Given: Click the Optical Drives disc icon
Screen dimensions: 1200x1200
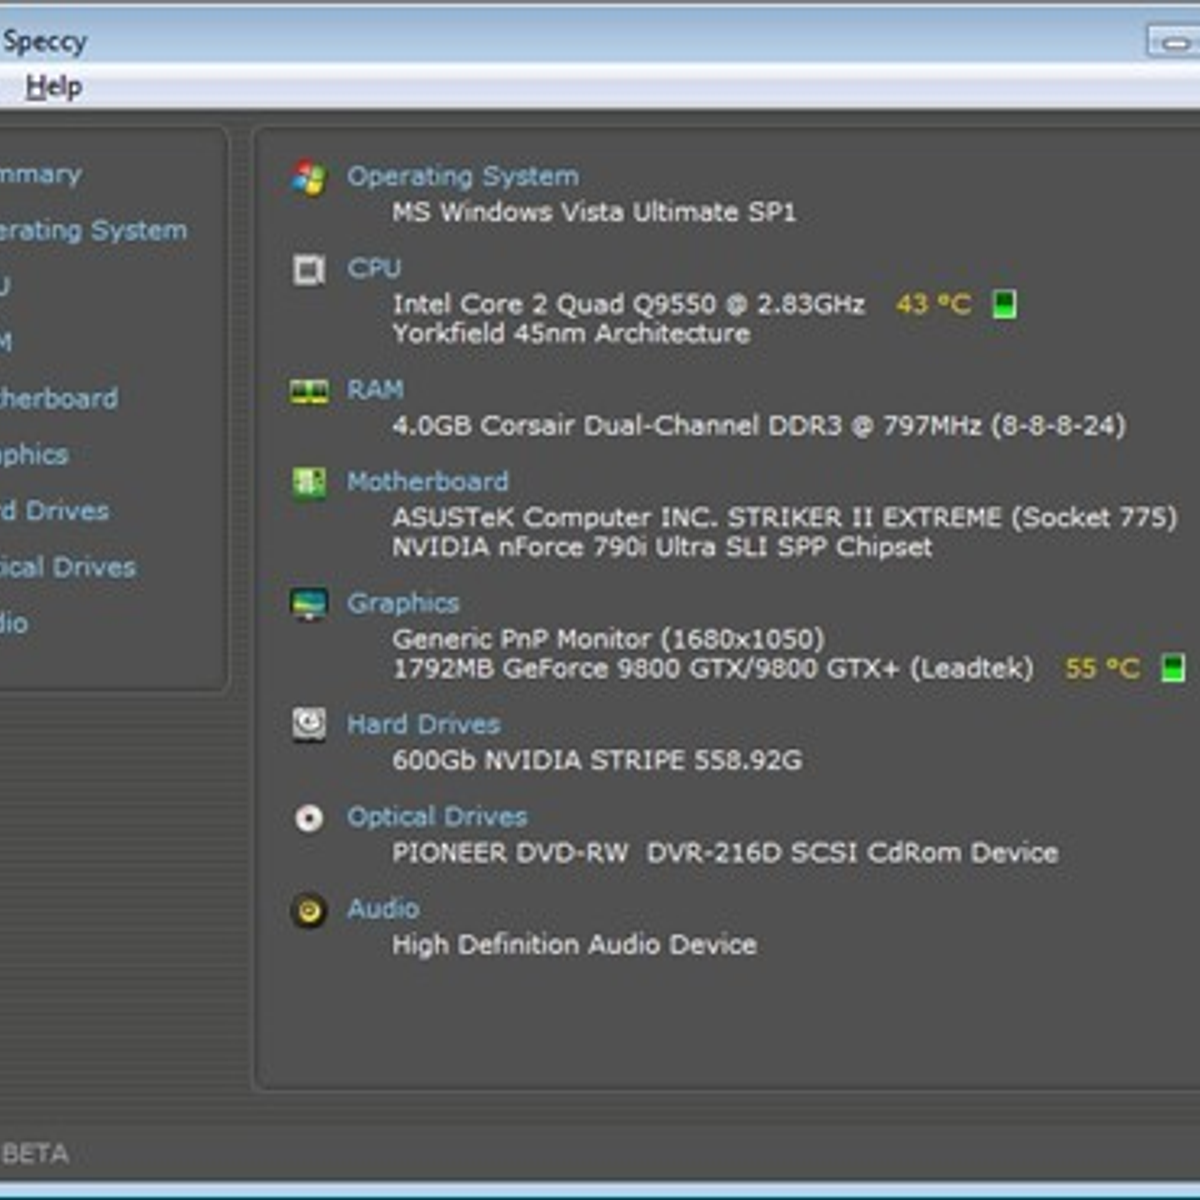Looking at the screenshot, I should point(309,818).
